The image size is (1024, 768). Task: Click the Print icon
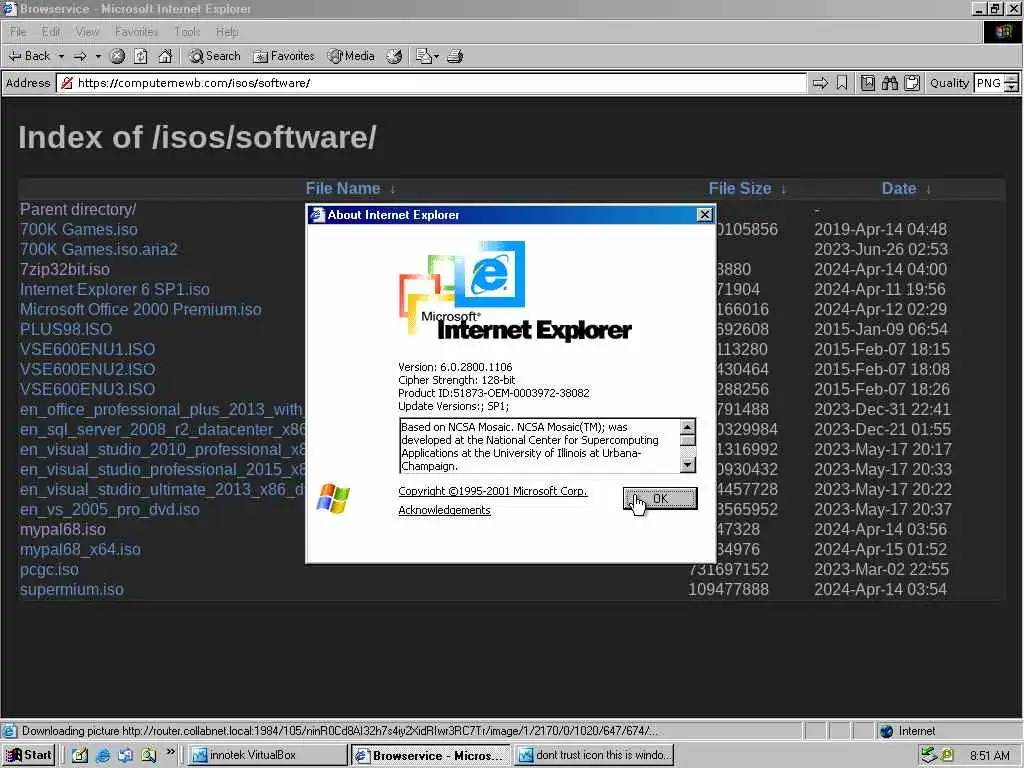tap(455, 56)
